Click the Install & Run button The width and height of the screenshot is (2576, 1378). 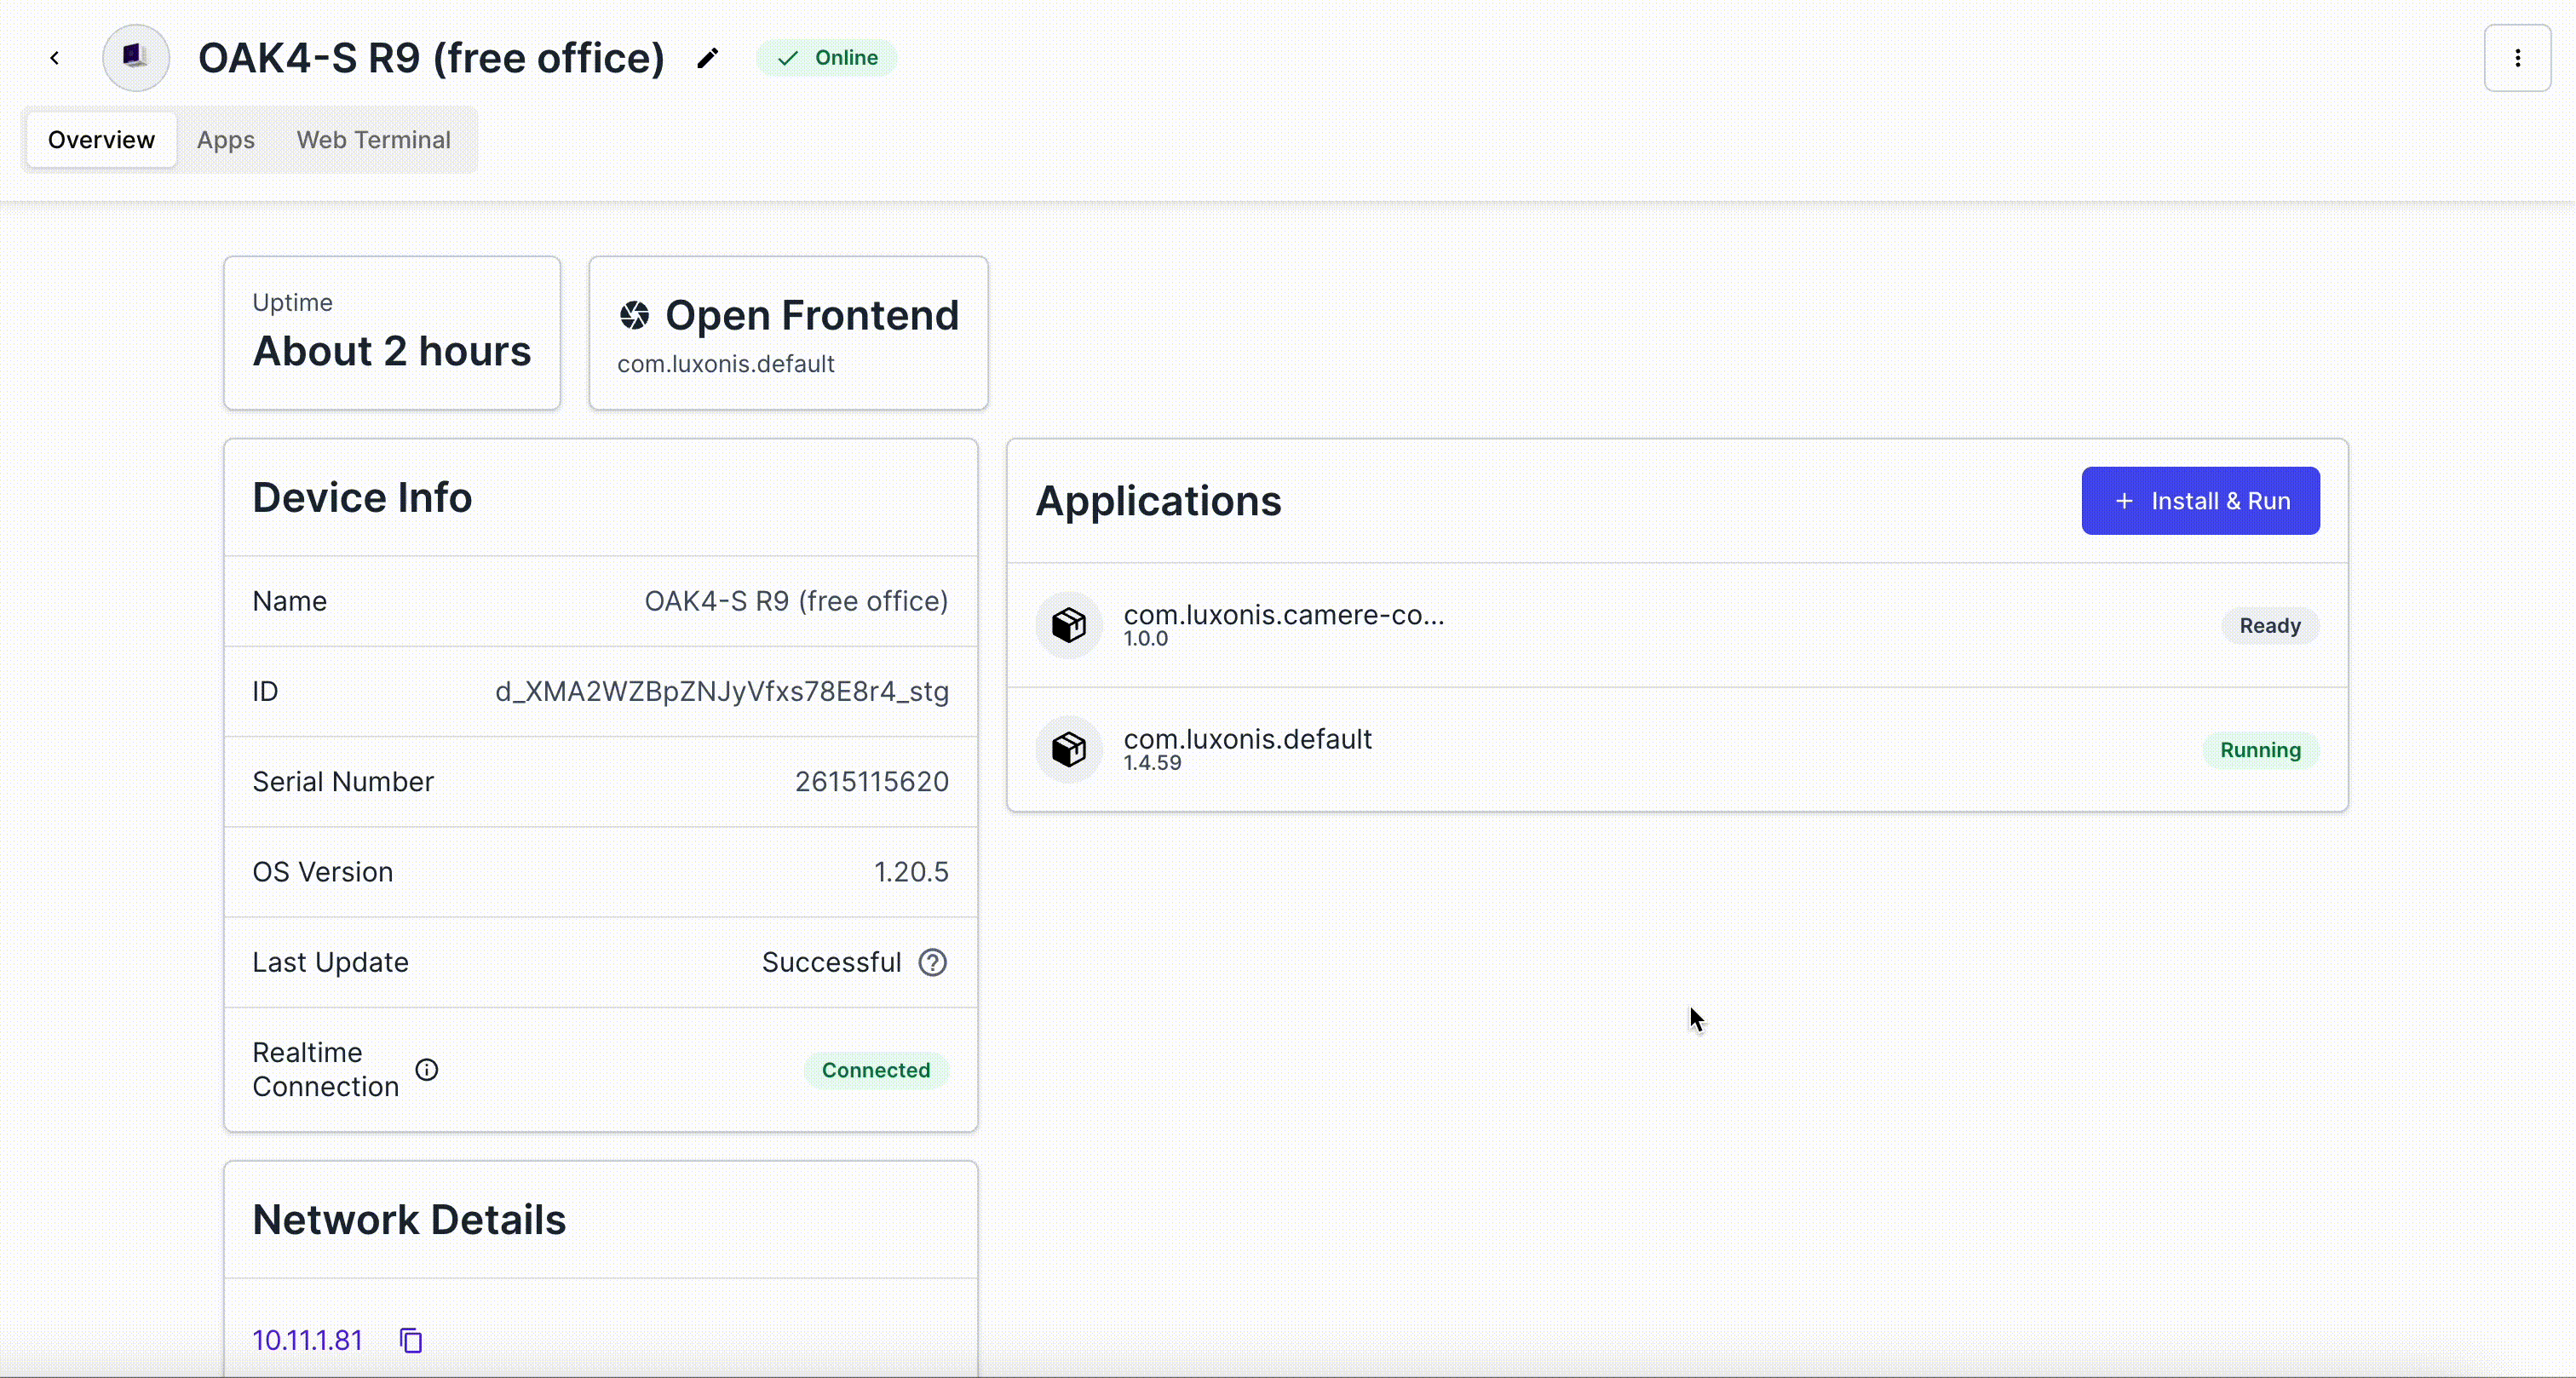click(x=2200, y=501)
